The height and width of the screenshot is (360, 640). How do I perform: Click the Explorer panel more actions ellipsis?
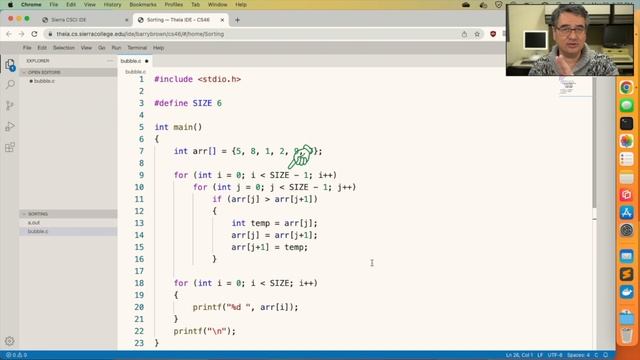pos(110,61)
